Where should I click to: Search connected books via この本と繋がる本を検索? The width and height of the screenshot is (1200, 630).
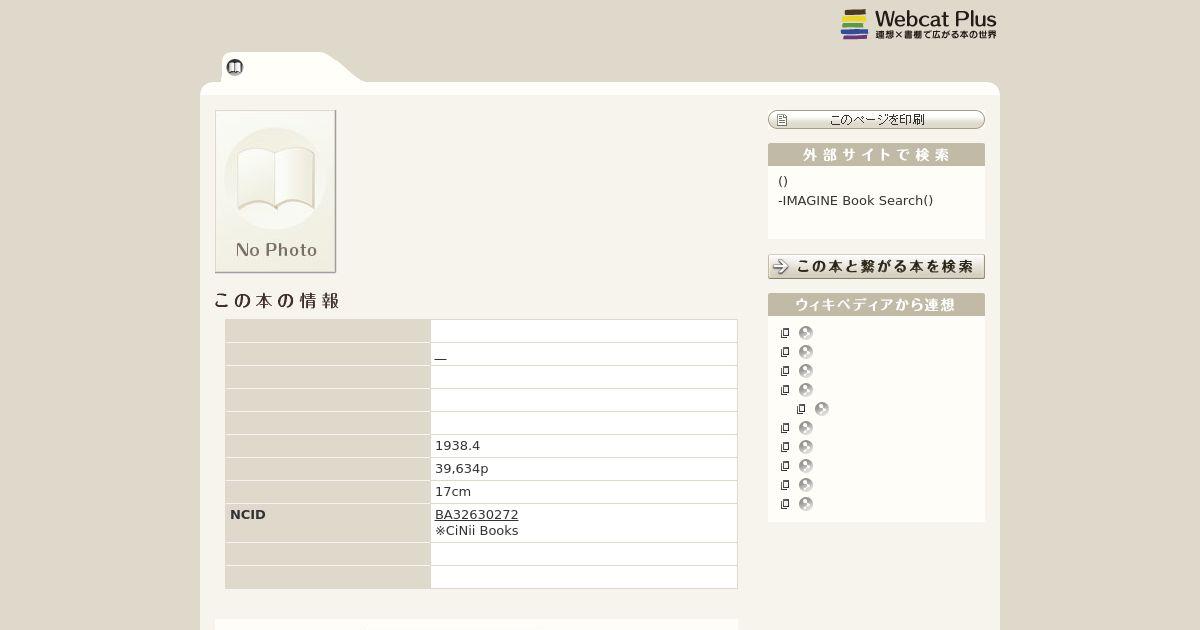876,267
